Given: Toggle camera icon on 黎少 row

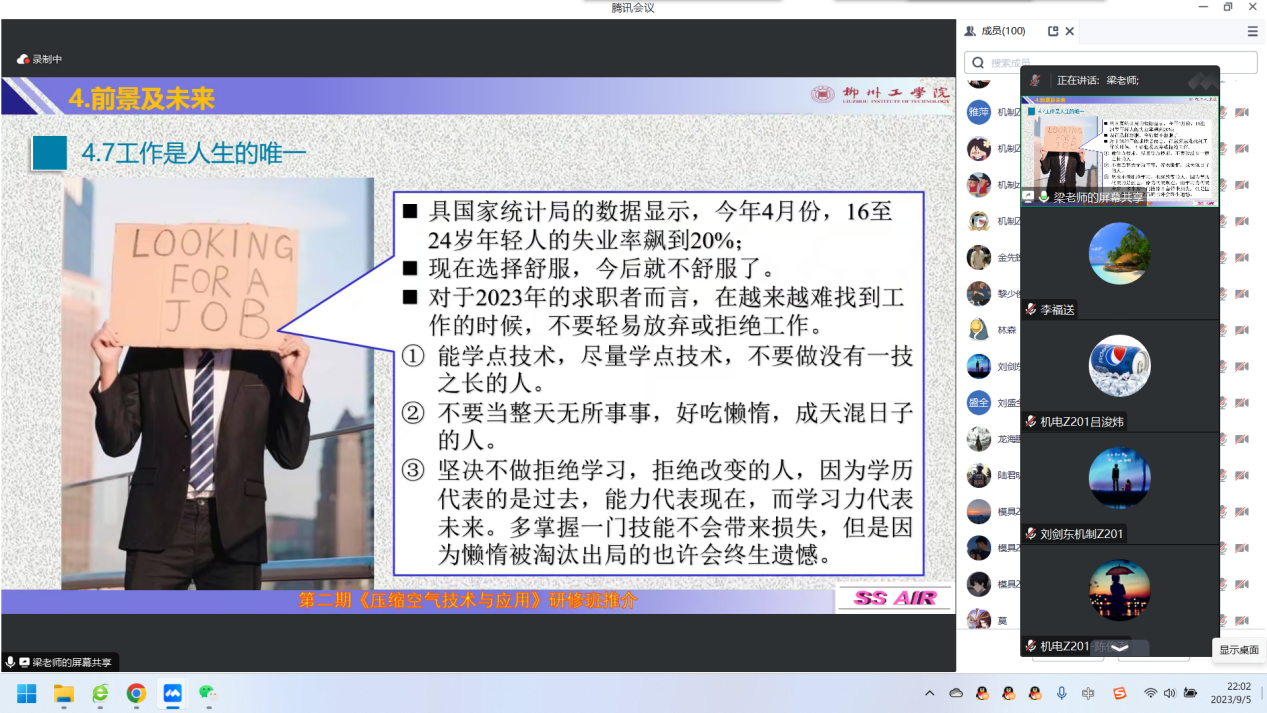Looking at the screenshot, I should 1242,294.
